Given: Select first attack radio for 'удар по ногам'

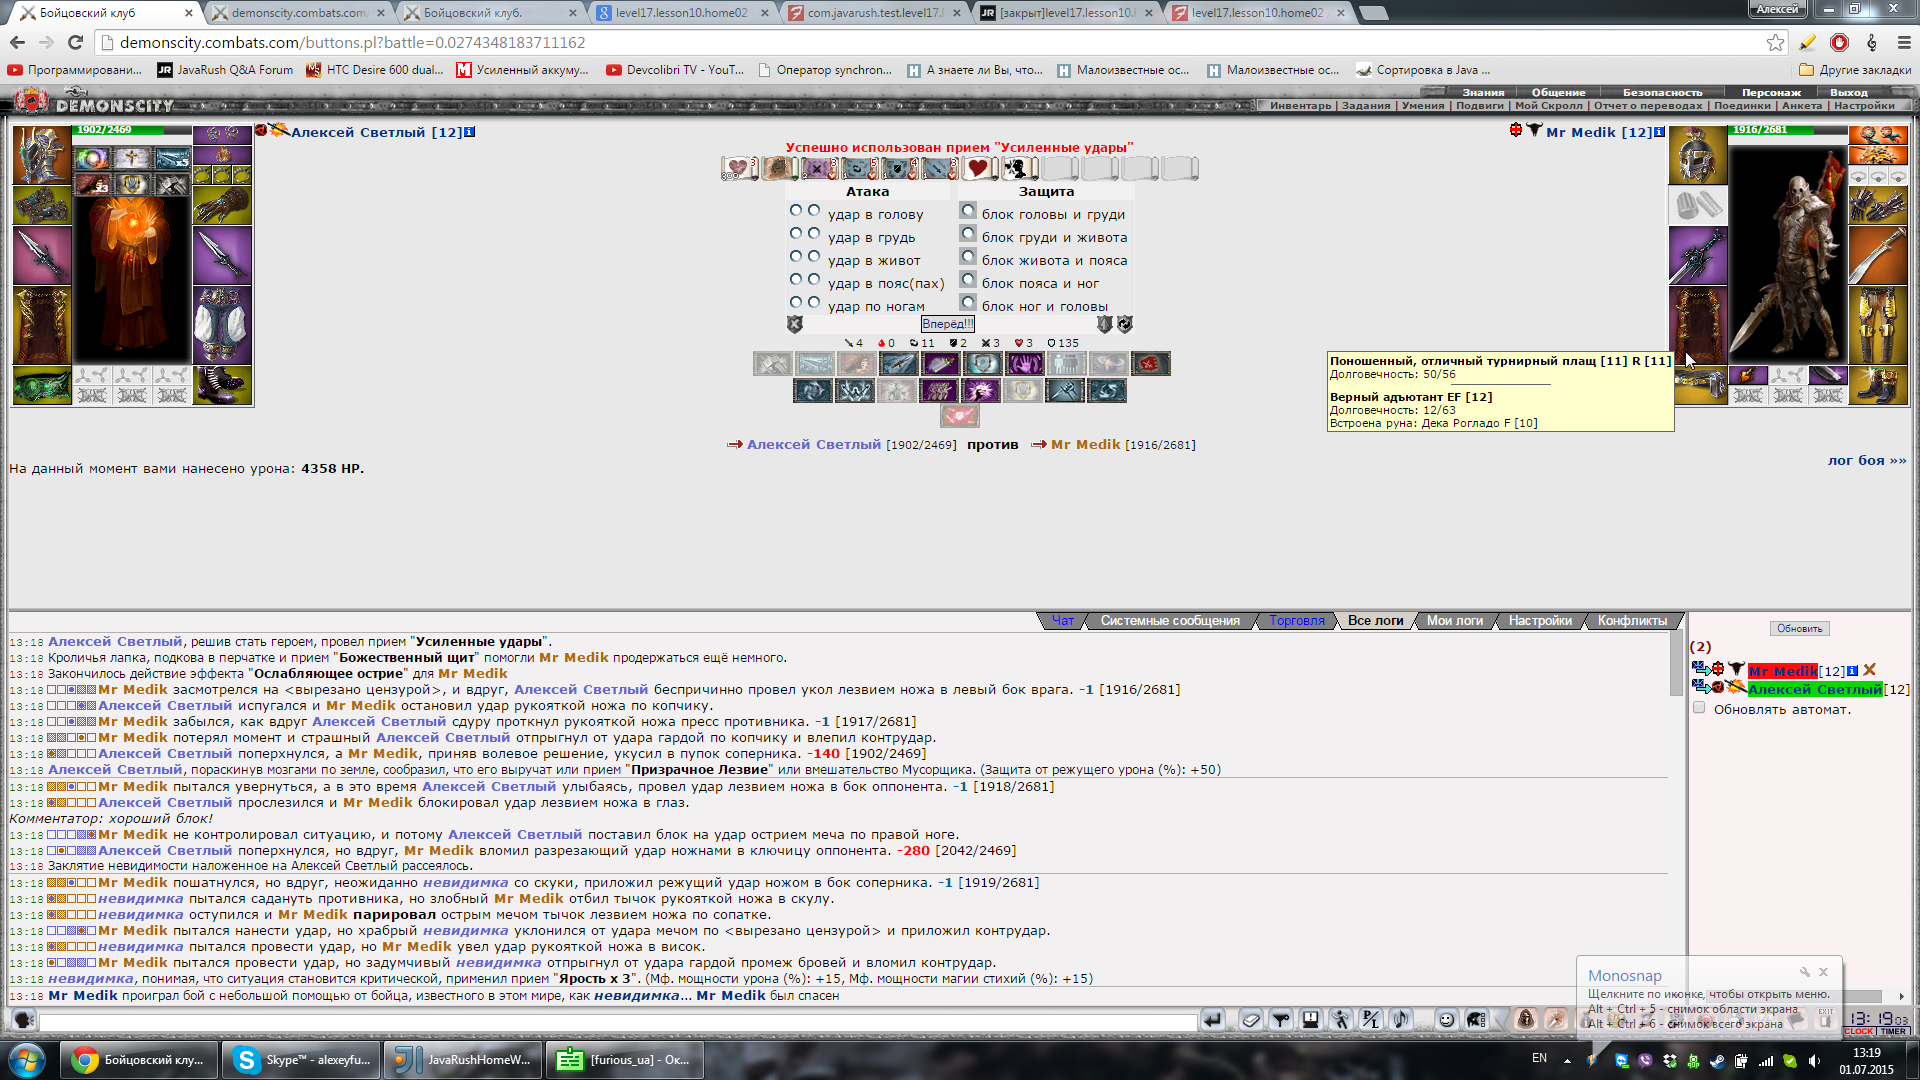Looking at the screenshot, I should (796, 301).
